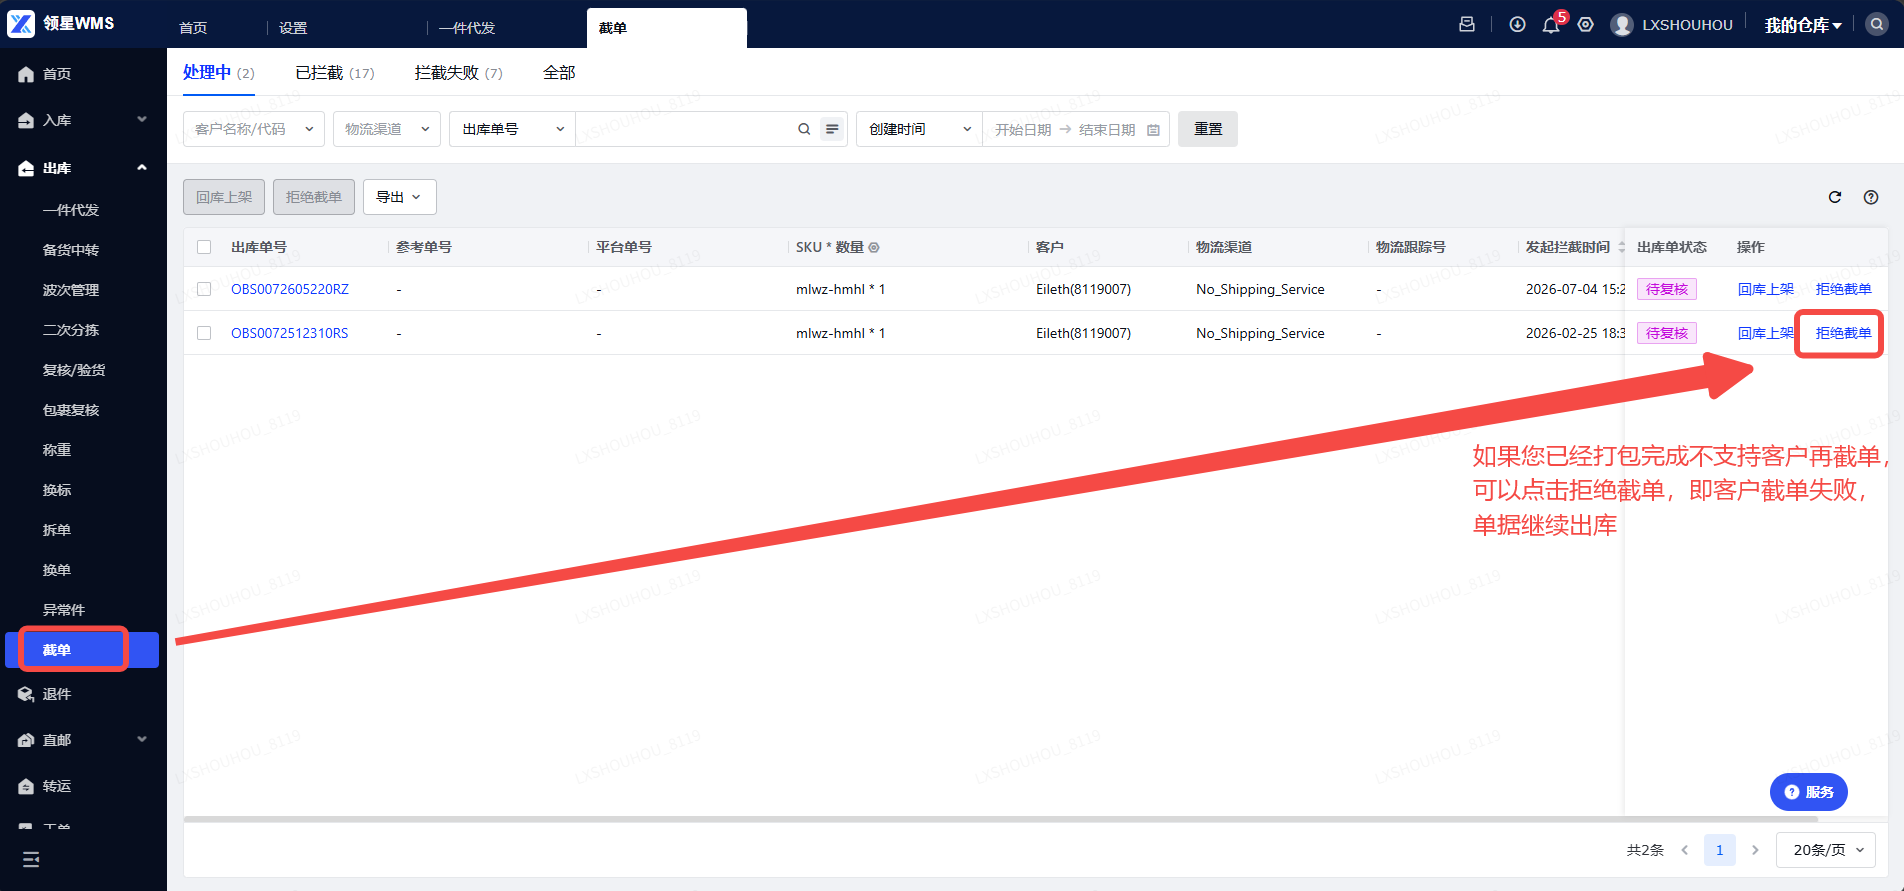
Task: Click the search icon in order number field
Action: pos(804,129)
